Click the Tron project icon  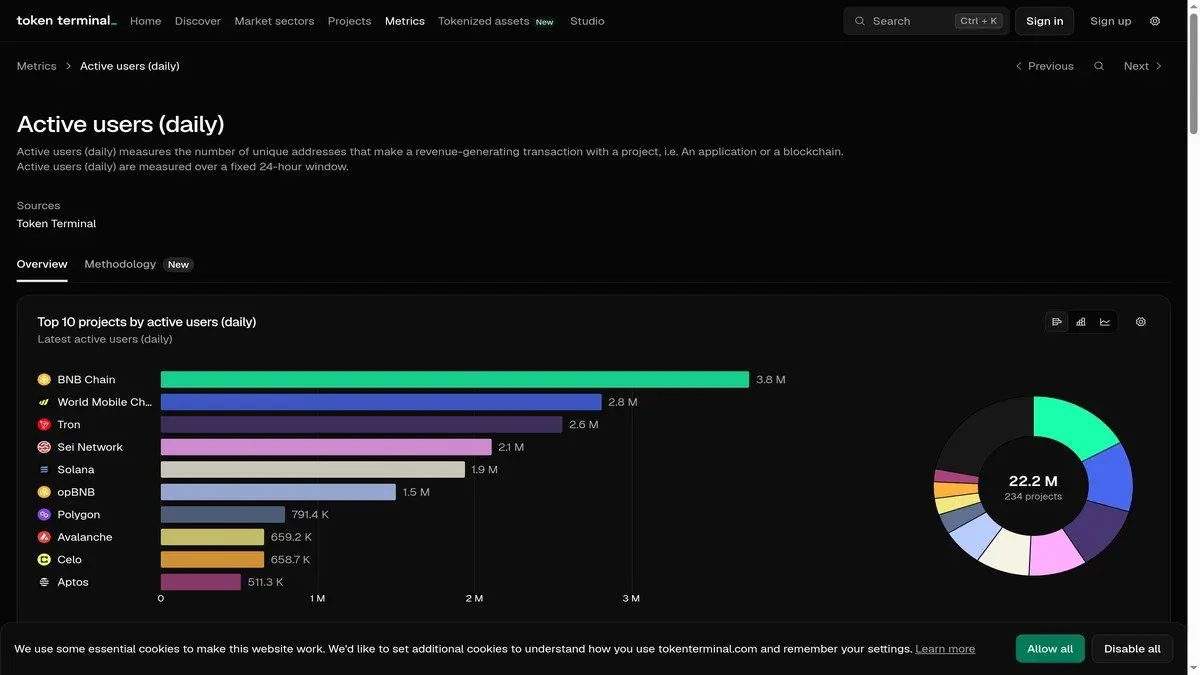pyautogui.click(x=44, y=425)
